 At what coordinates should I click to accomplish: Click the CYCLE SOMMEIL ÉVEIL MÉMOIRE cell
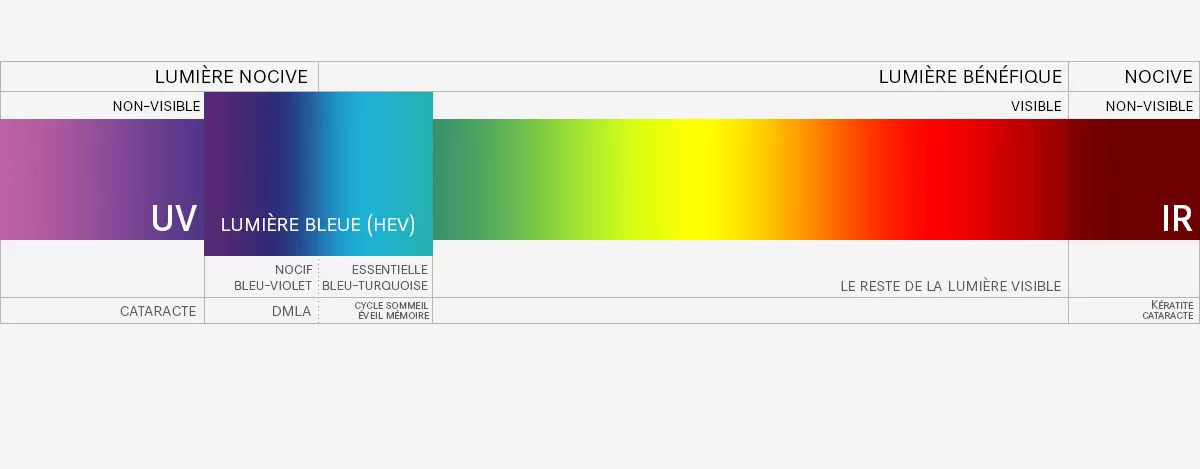pos(392,311)
